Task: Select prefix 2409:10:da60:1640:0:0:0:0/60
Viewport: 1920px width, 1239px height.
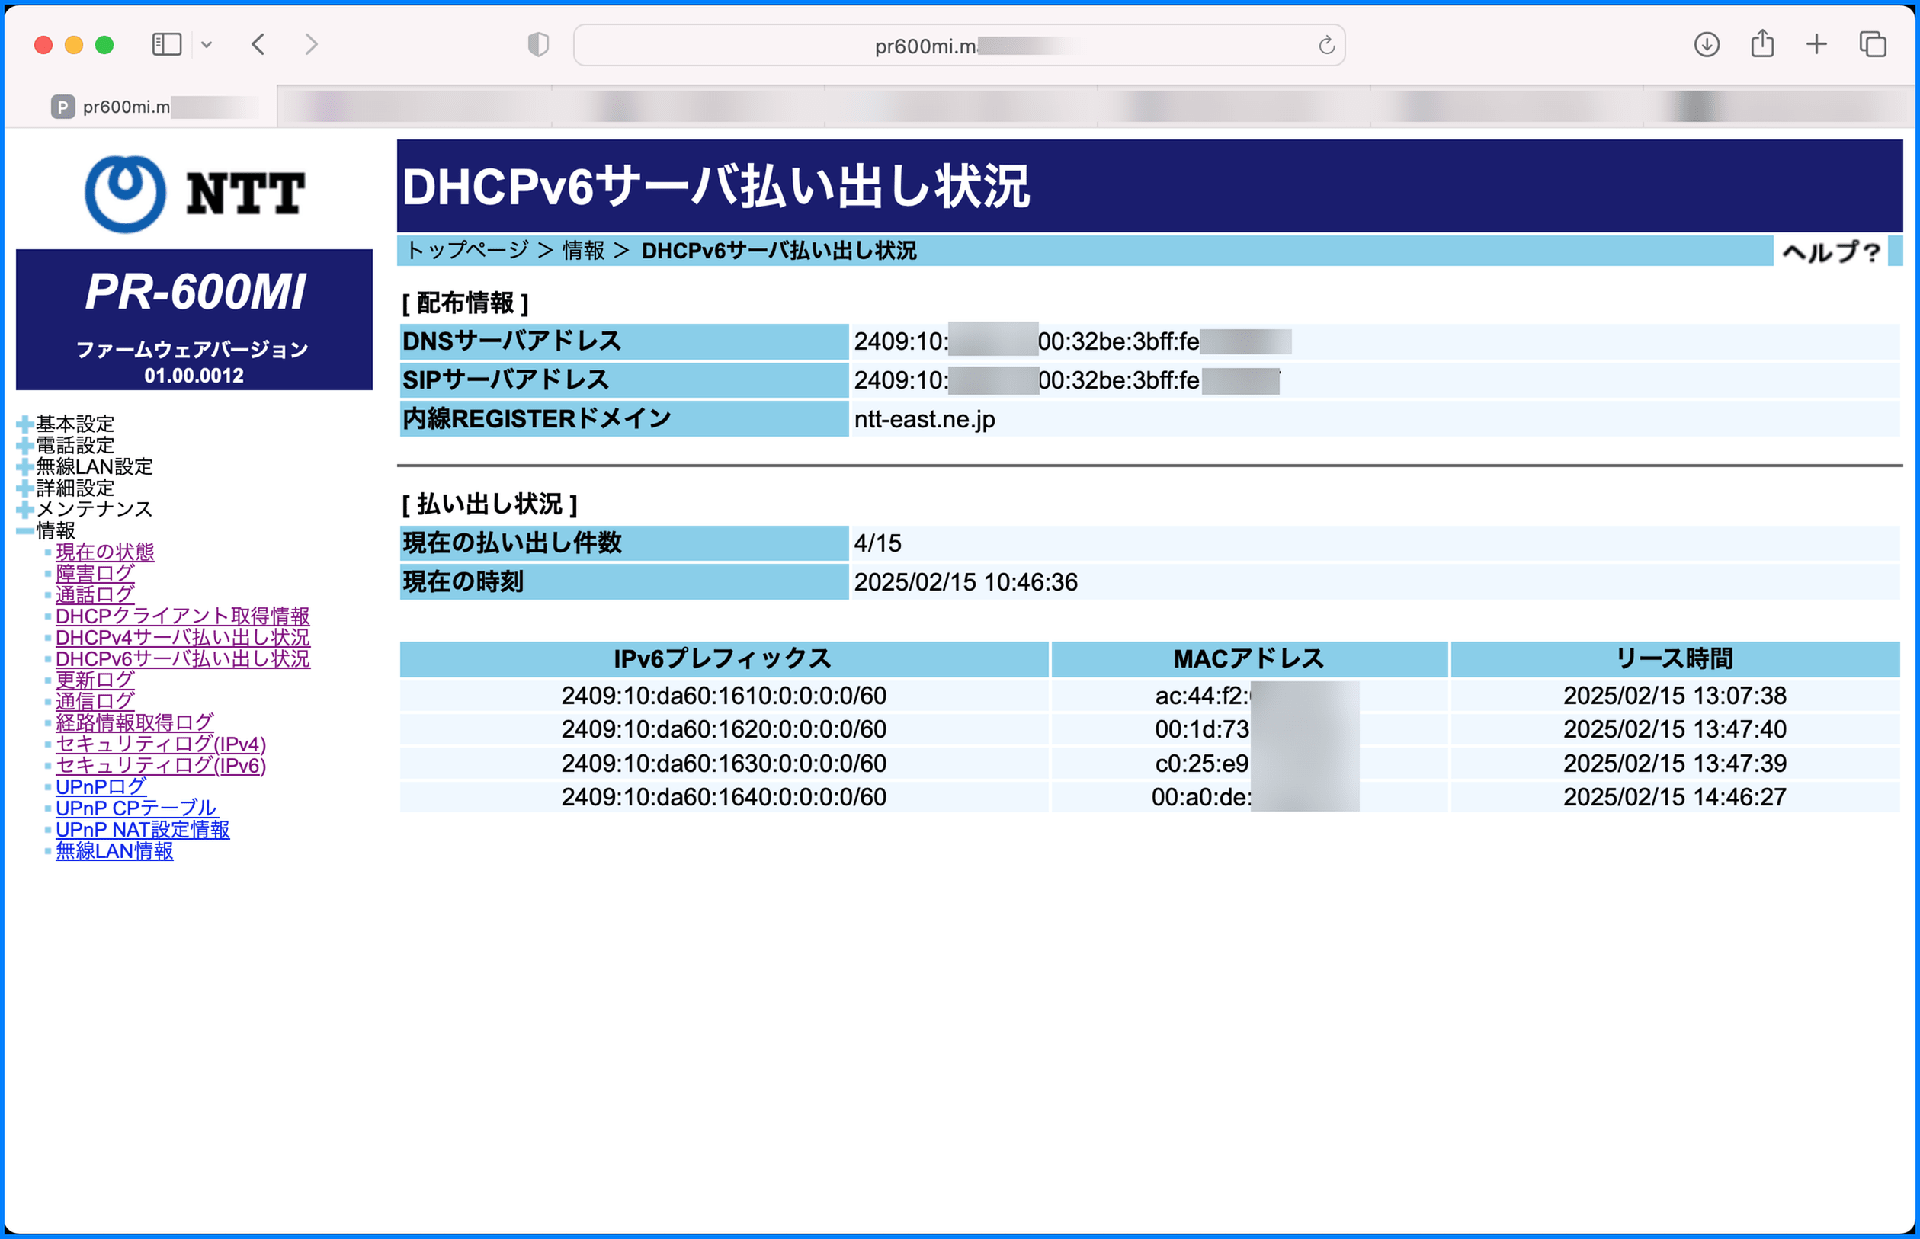Action: [x=724, y=797]
